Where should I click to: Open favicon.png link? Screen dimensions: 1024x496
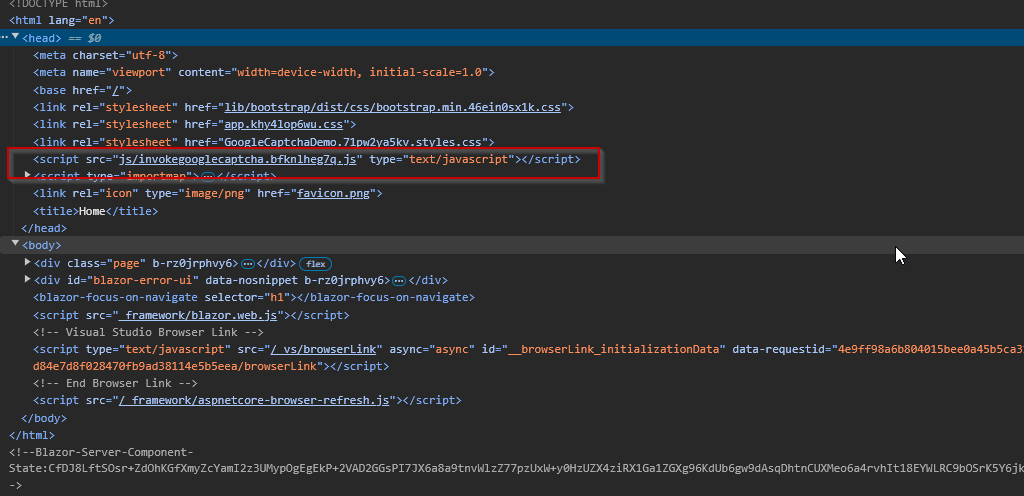pyautogui.click(x=333, y=194)
